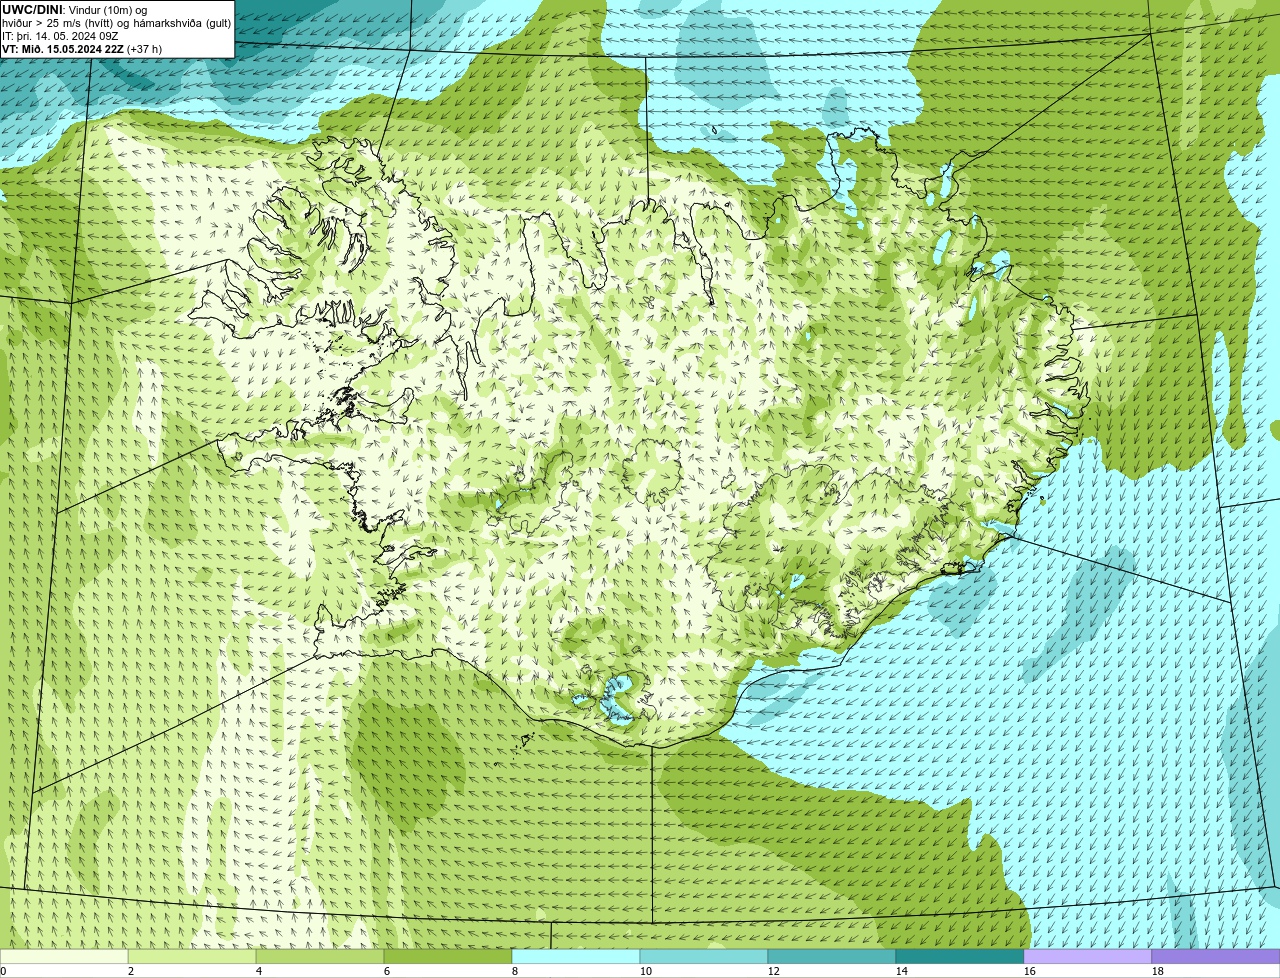
Task: Click the legend scale label "18"
Action: [1158, 971]
